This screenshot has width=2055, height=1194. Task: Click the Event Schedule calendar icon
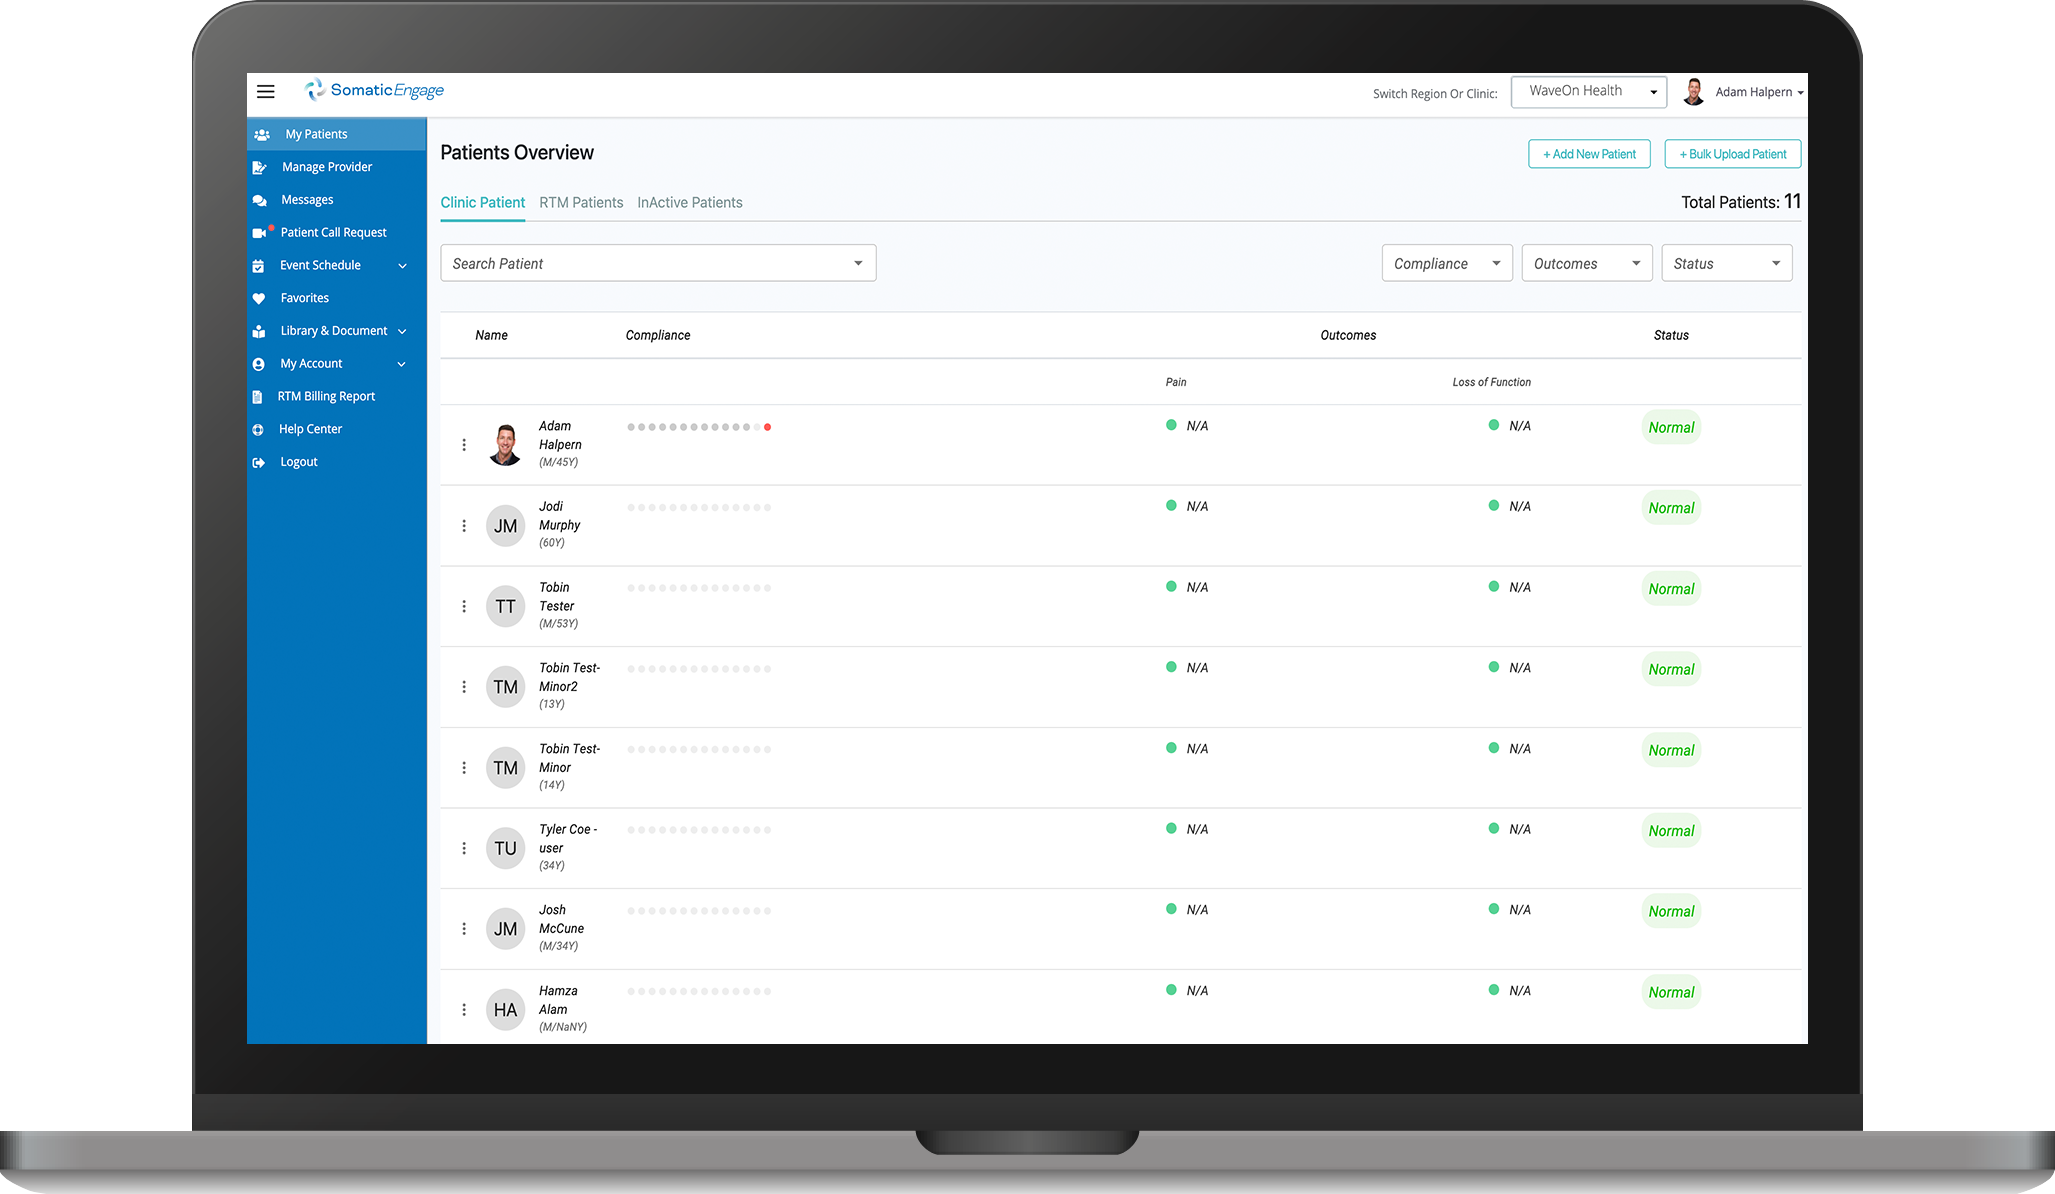tap(258, 266)
